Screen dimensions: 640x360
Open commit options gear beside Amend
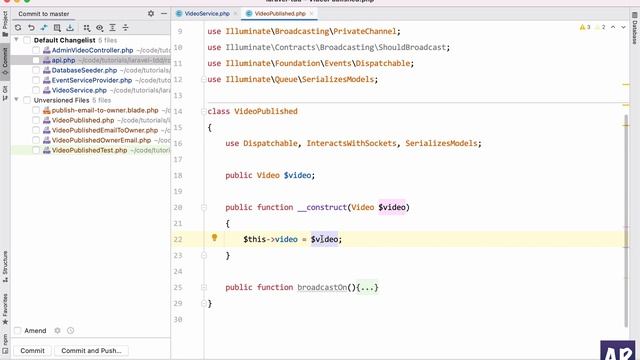pyautogui.click(x=58, y=331)
